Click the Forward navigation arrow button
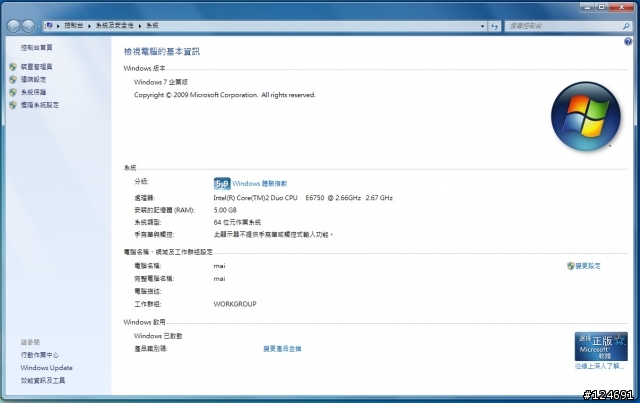Screen dimensions: 640x403 click(28, 26)
